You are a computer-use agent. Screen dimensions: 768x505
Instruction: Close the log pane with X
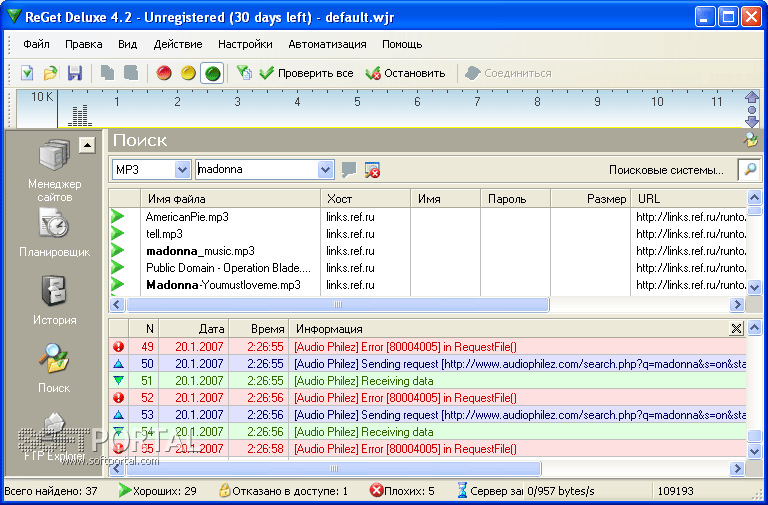pos(736,329)
